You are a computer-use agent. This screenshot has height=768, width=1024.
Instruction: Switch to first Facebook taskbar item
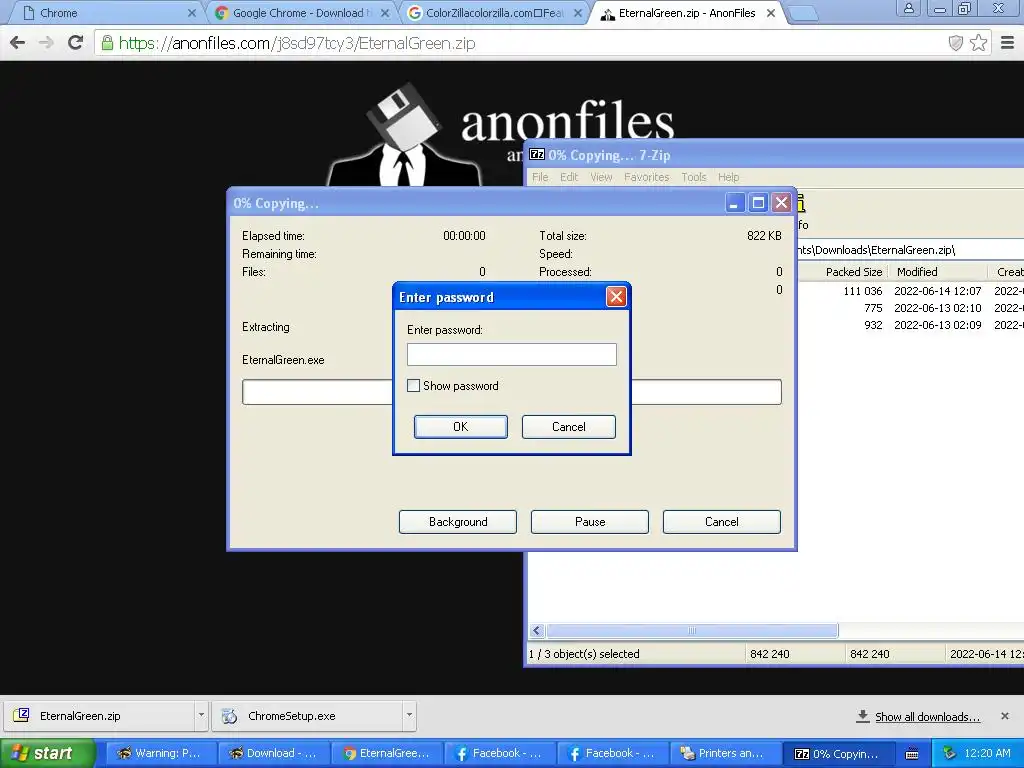[x=500, y=753]
